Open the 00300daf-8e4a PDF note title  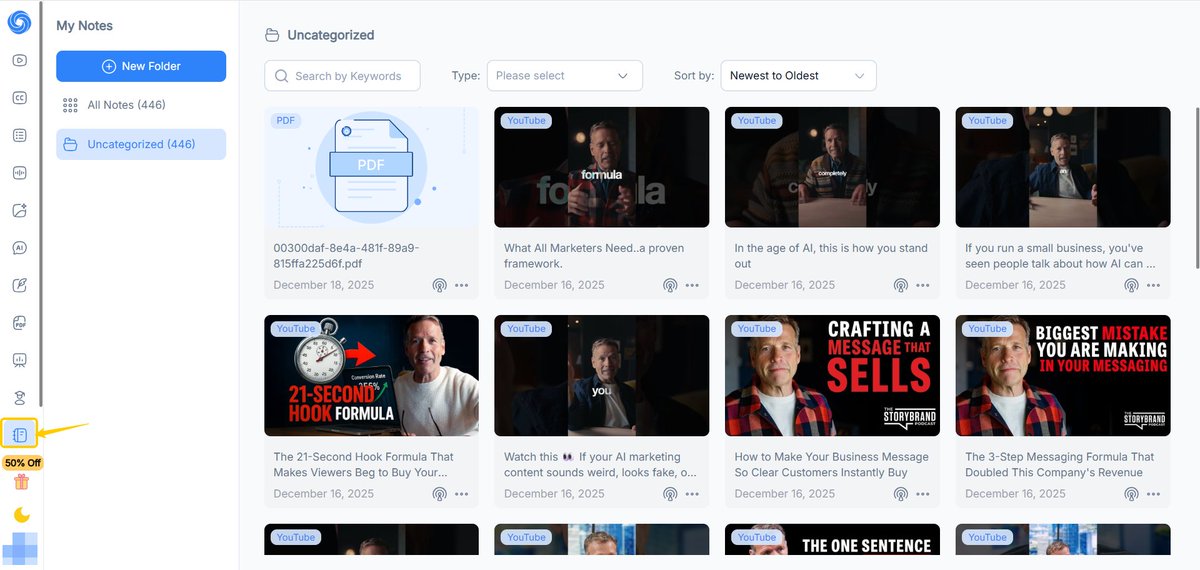pos(346,256)
